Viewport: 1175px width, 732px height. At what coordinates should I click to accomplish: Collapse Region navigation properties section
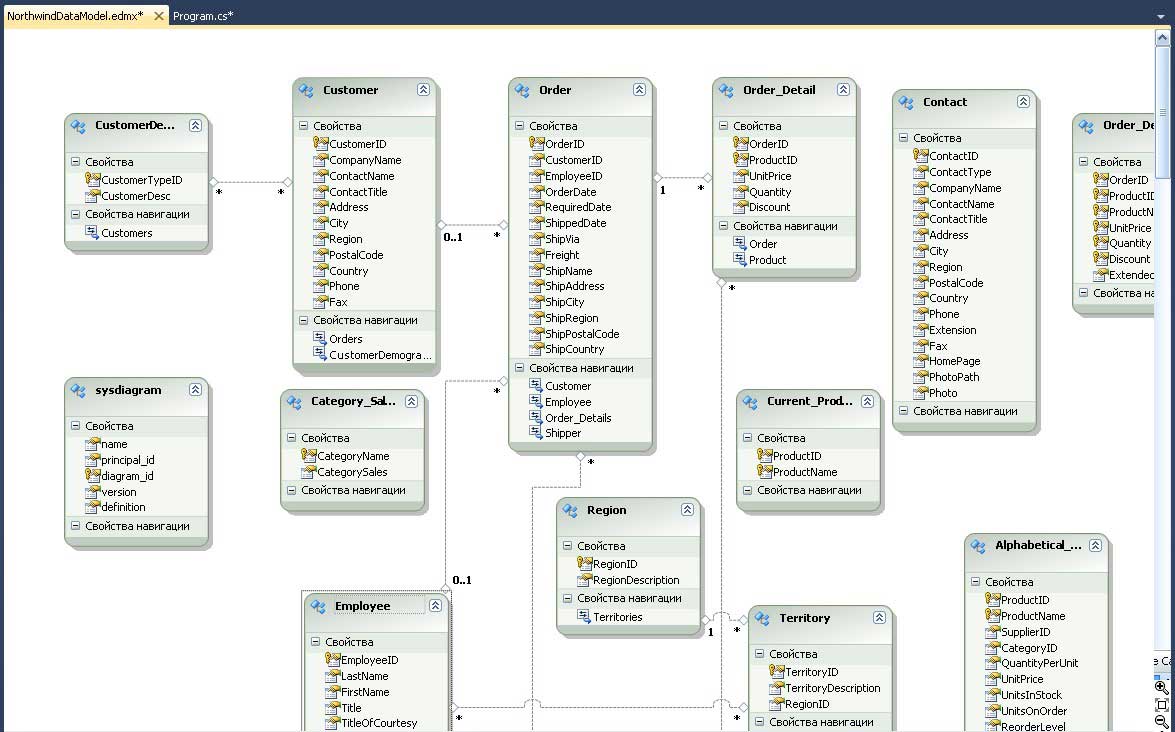pyautogui.click(x=567, y=598)
